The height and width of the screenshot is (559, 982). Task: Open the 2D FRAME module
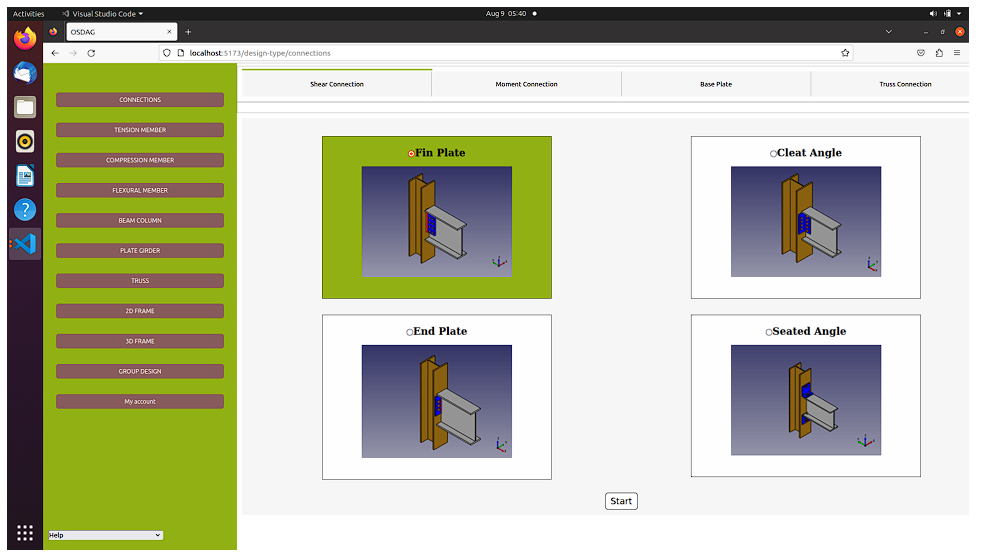tap(140, 310)
